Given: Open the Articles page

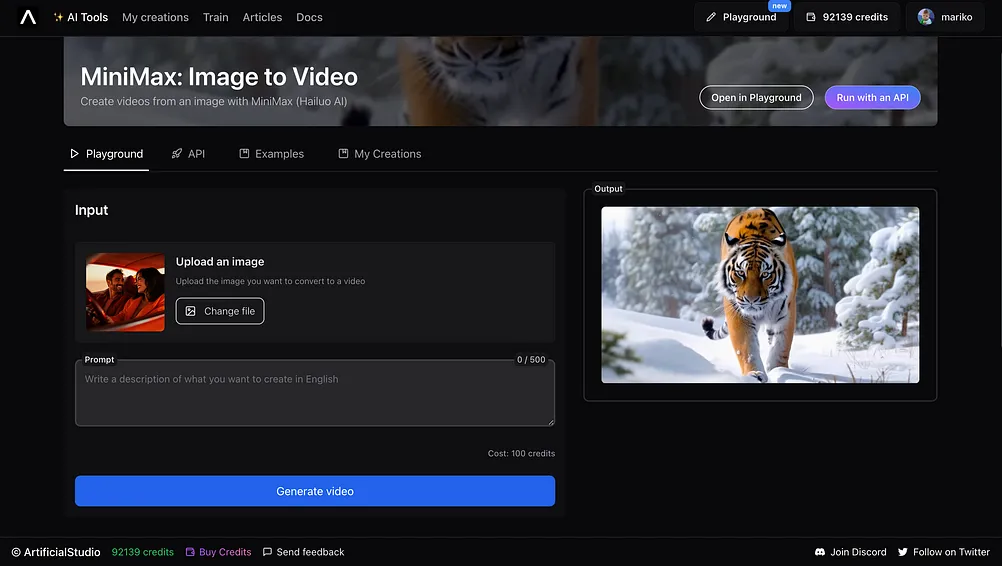Looking at the screenshot, I should [262, 17].
